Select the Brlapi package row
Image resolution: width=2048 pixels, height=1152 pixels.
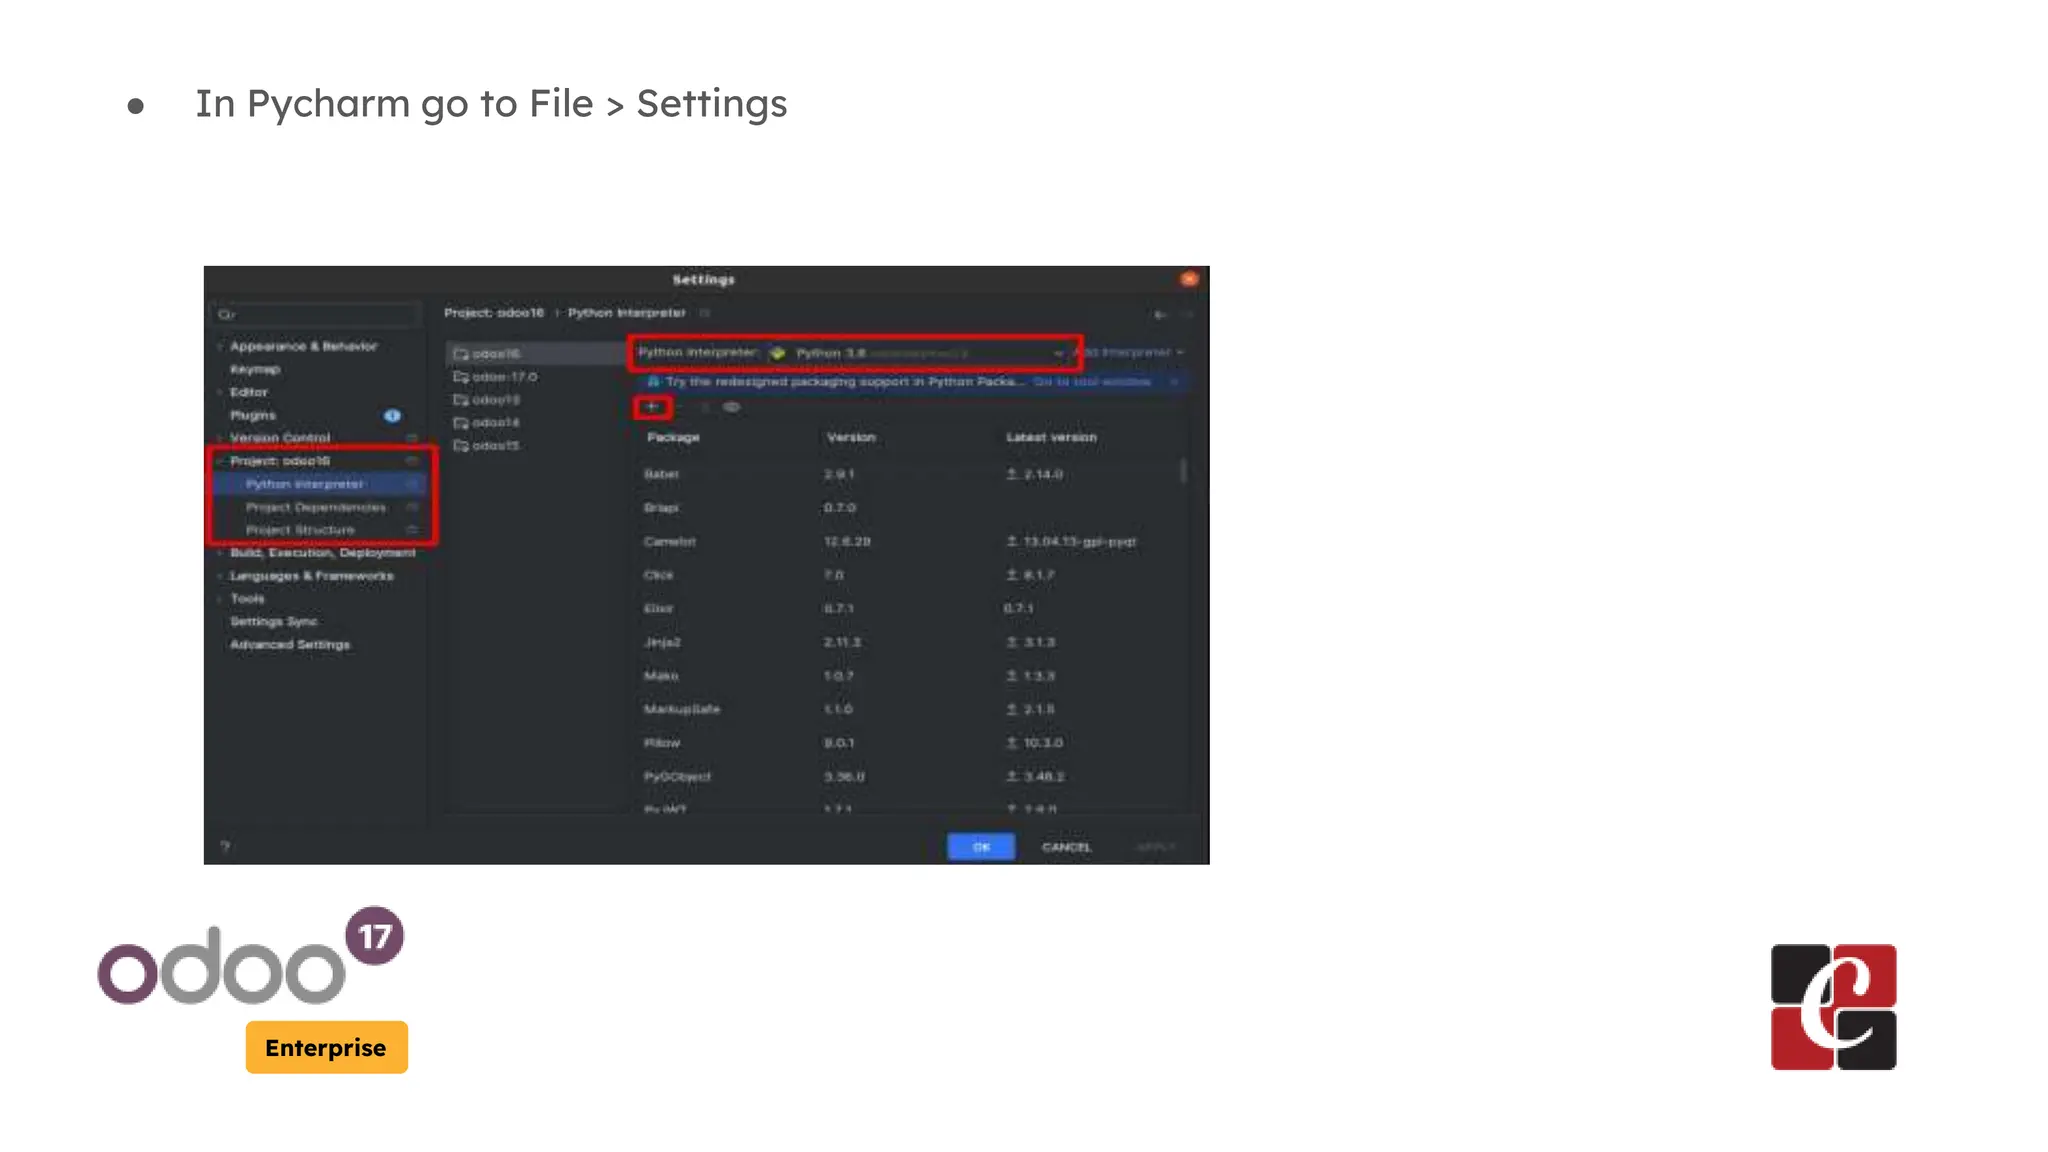click(907, 508)
